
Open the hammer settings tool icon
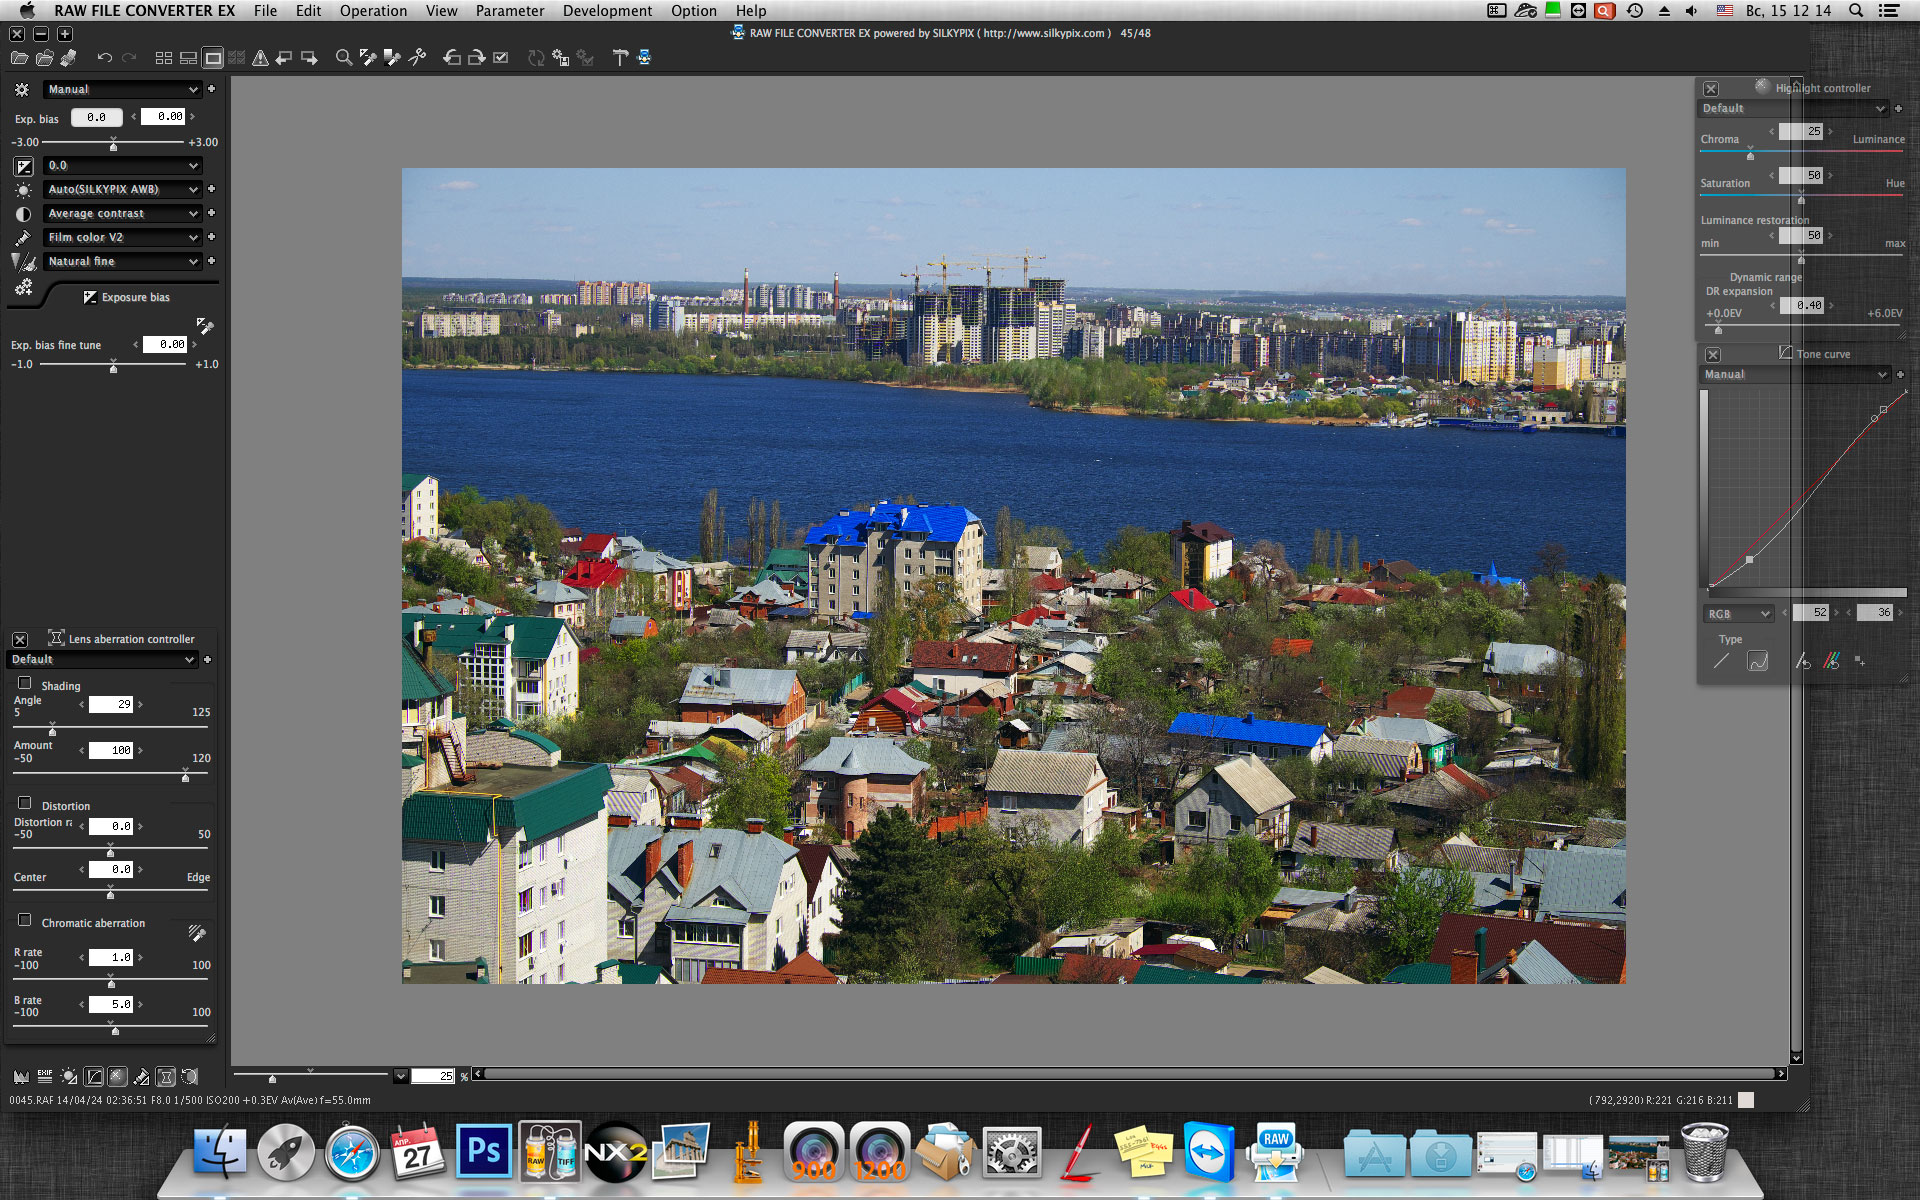(620, 58)
